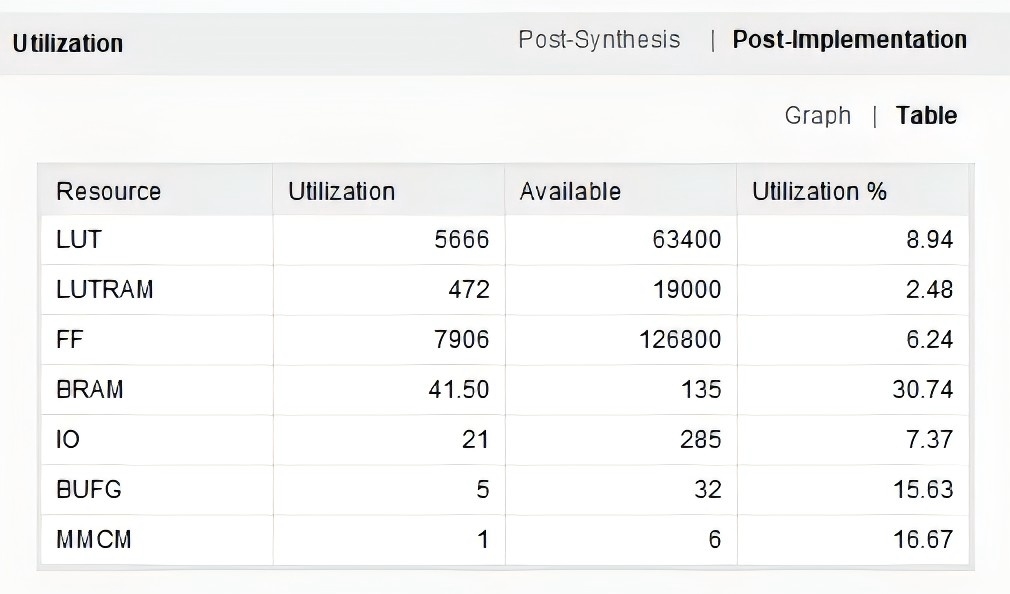Select the Table view option
The height and width of the screenshot is (594, 1010).
pyautogui.click(x=926, y=116)
